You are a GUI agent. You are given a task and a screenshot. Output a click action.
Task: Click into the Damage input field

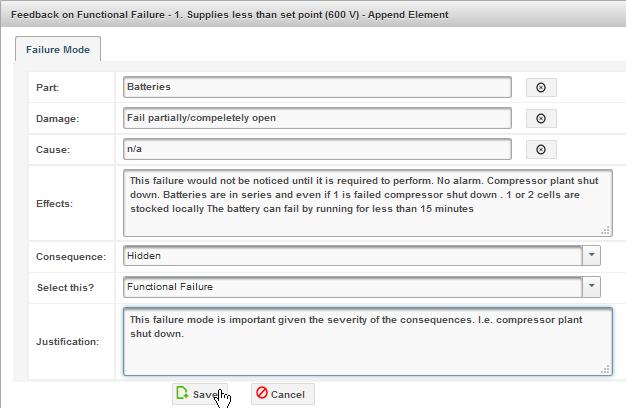317,118
